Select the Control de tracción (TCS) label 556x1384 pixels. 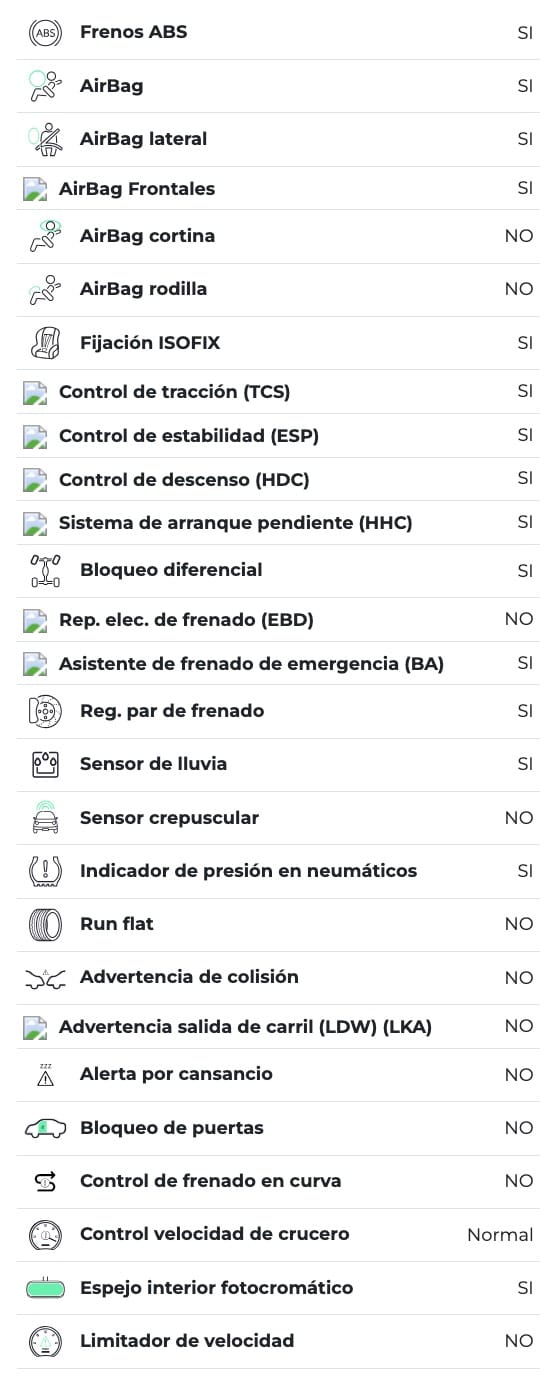tap(175, 392)
